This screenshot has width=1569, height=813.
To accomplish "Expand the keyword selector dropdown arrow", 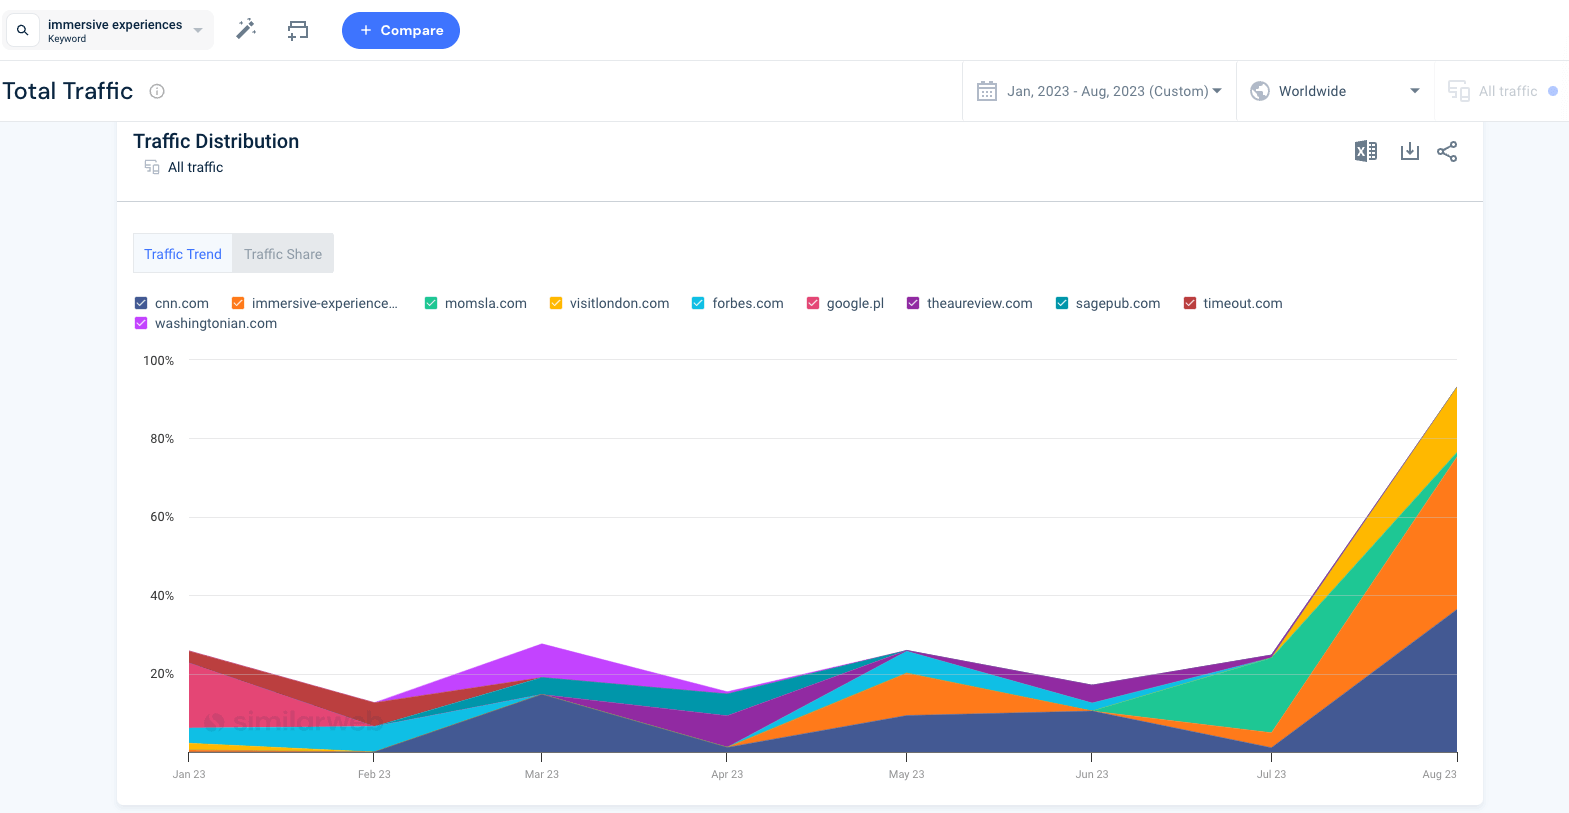I will coord(198,30).
